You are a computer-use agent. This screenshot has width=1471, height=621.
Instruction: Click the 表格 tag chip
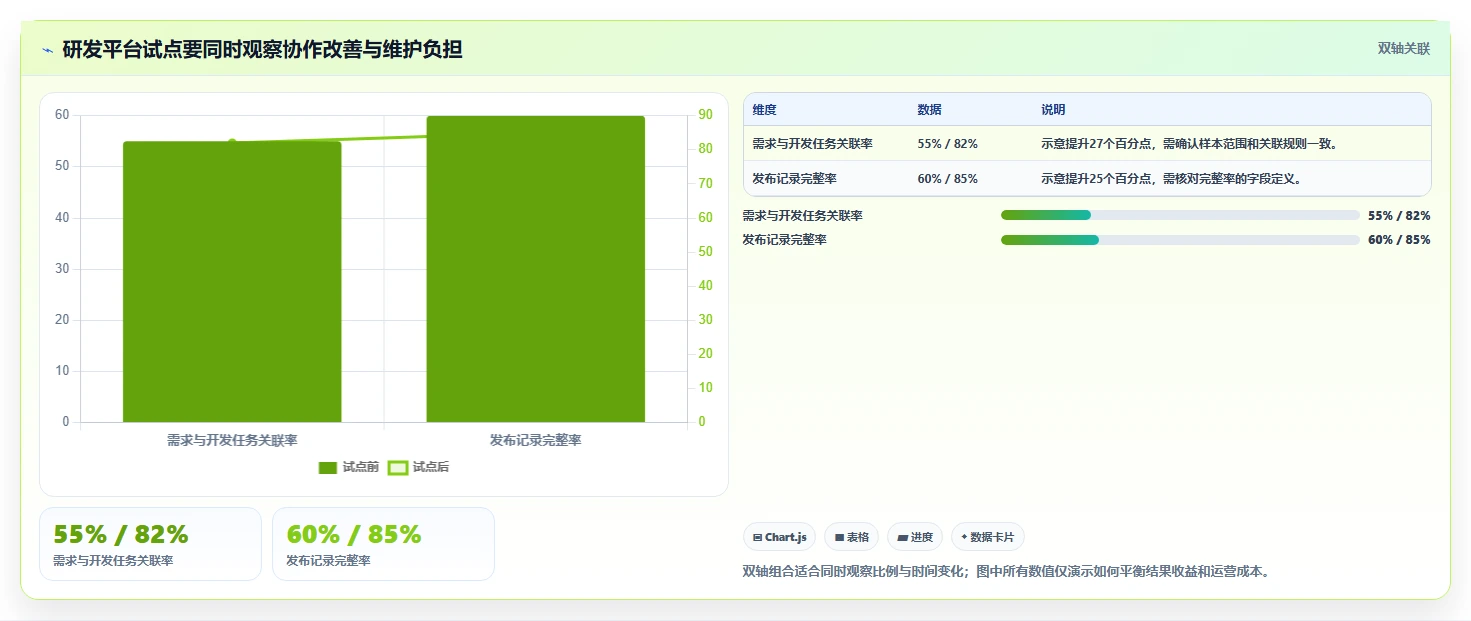pyautogui.click(x=852, y=537)
